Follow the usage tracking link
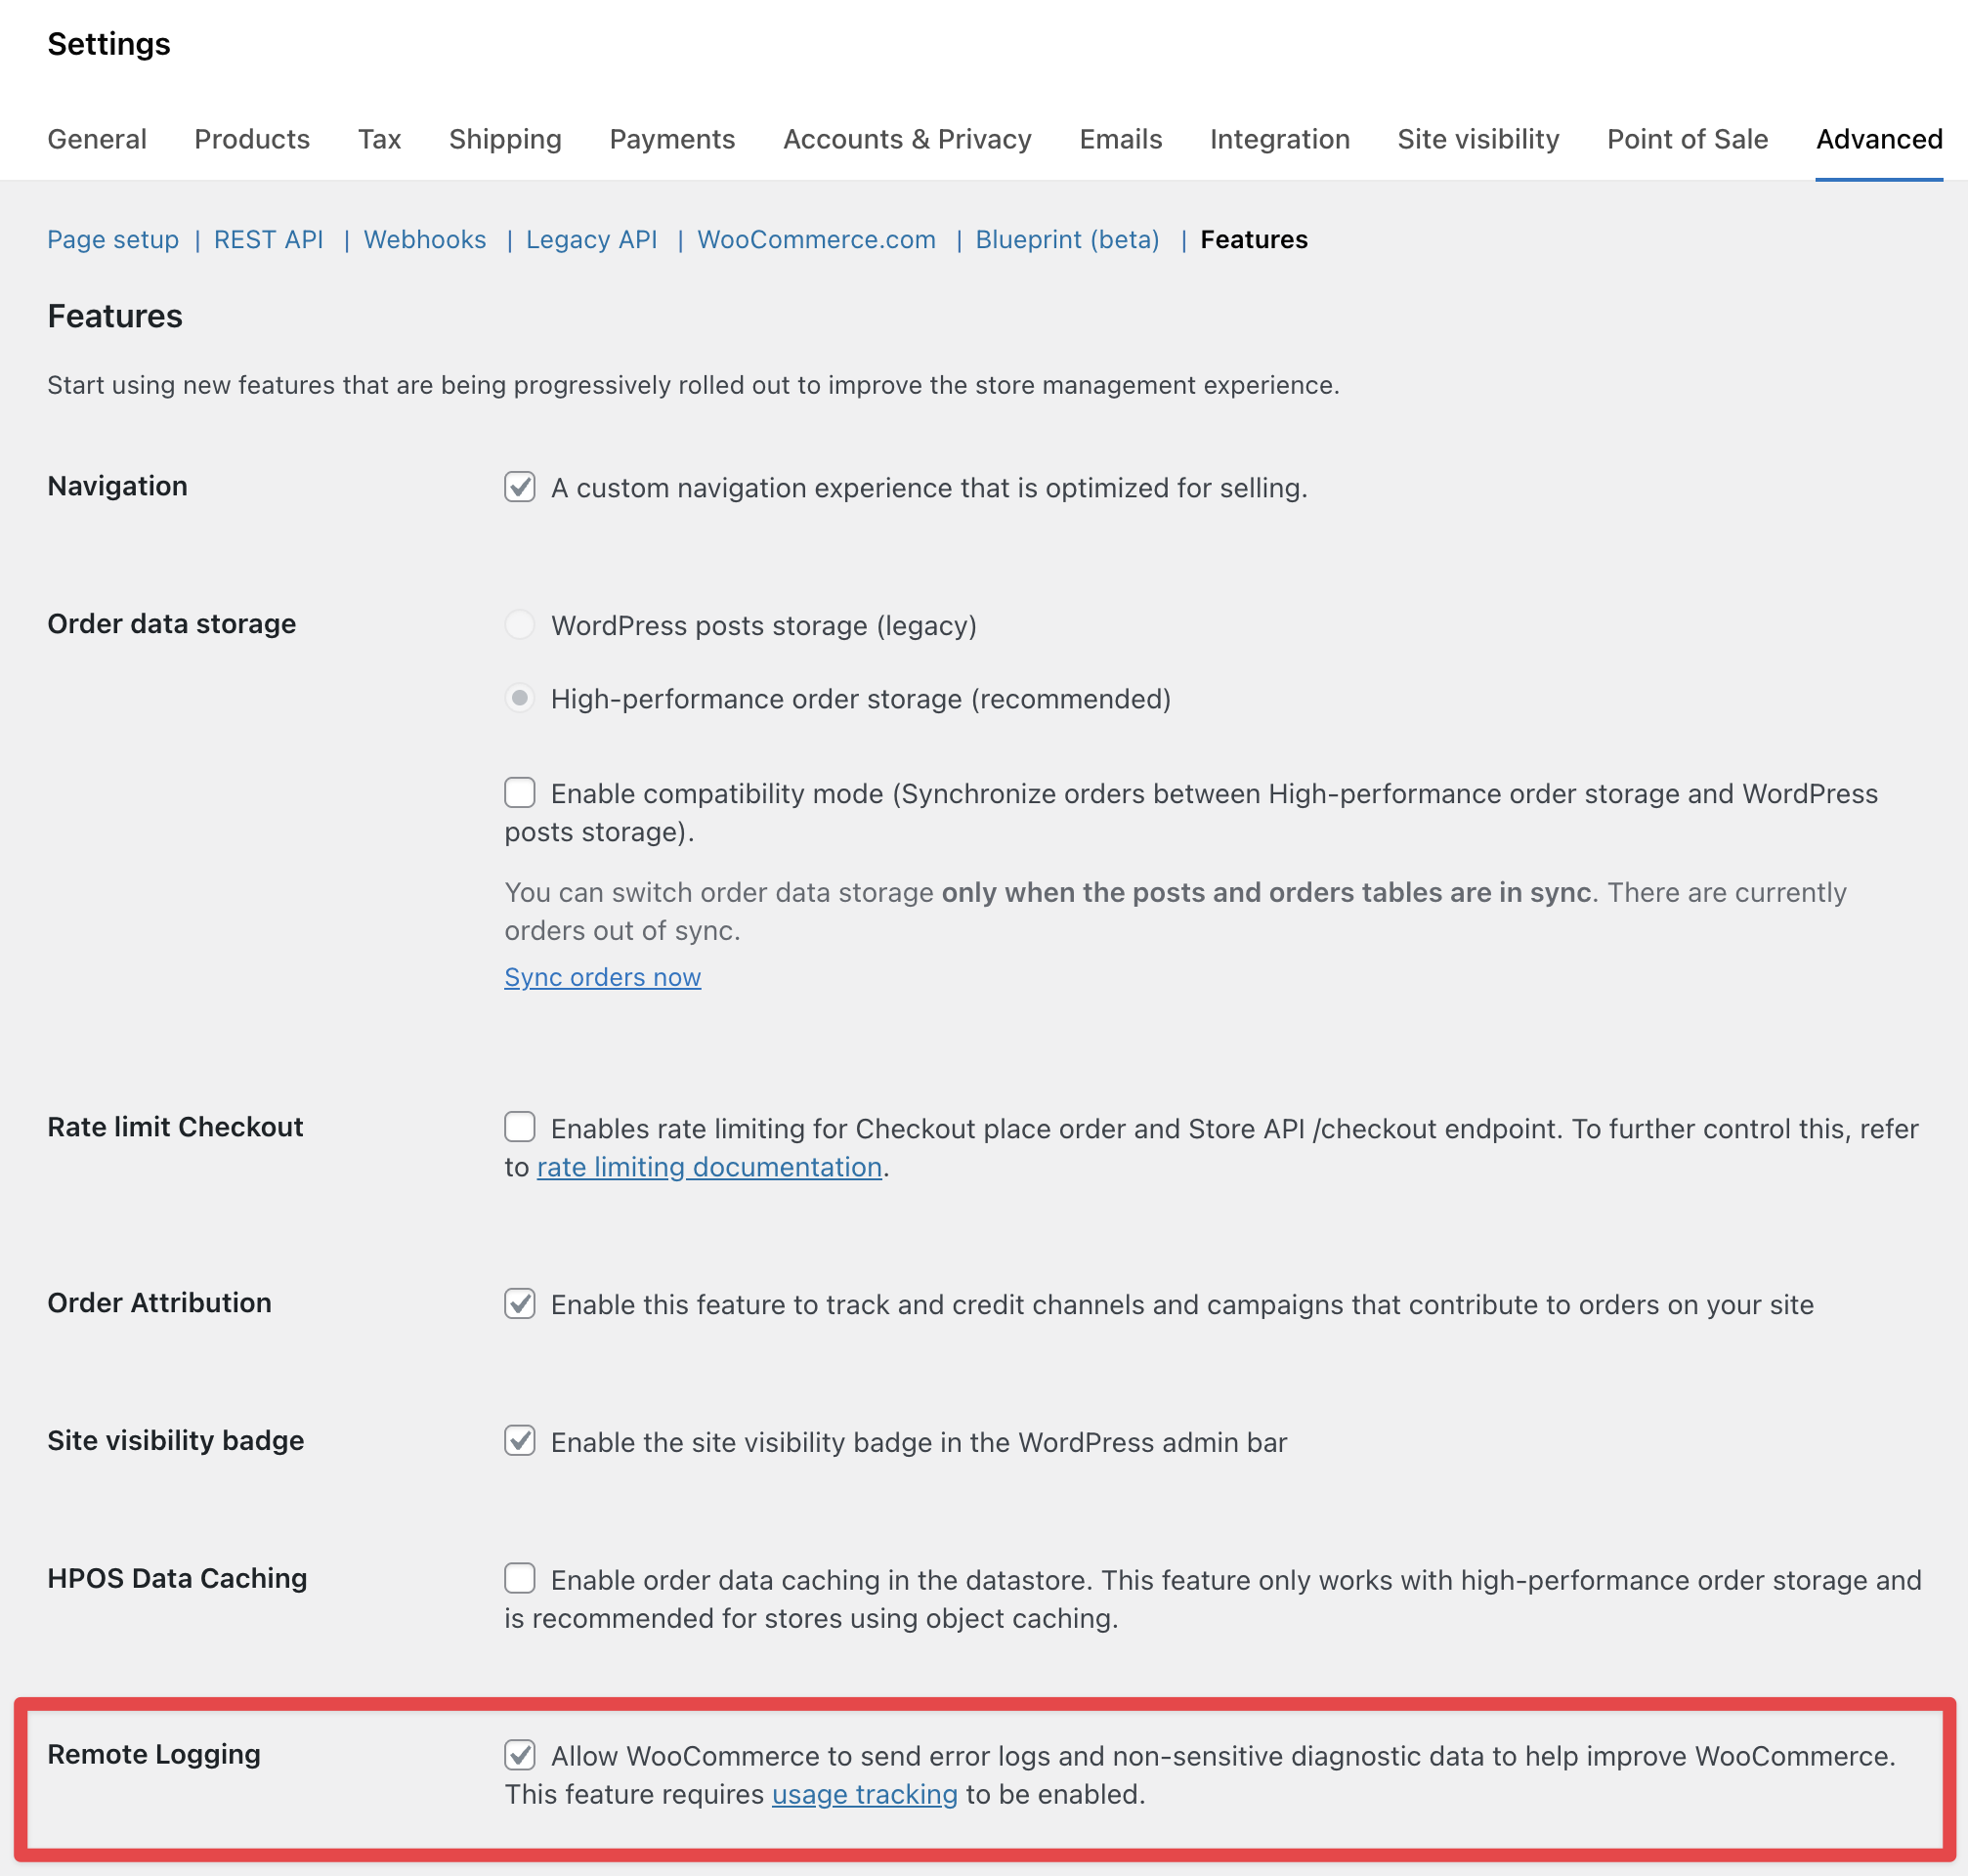This screenshot has height=1876, width=1968. pyautogui.click(x=864, y=1794)
